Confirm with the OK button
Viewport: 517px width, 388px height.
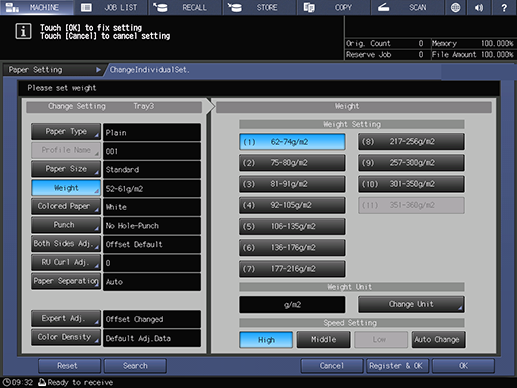tap(463, 366)
